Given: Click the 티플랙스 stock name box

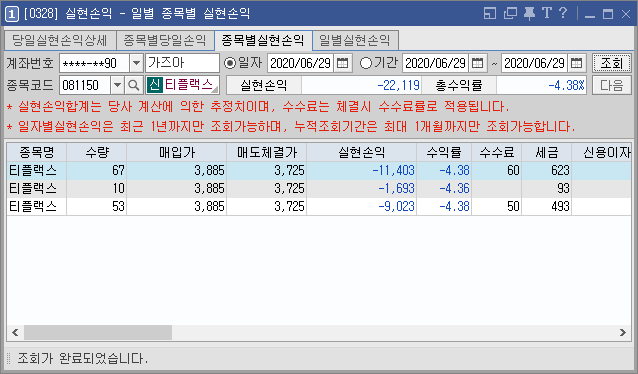Looking at the screenshot, I should click(x=183, y=85).
